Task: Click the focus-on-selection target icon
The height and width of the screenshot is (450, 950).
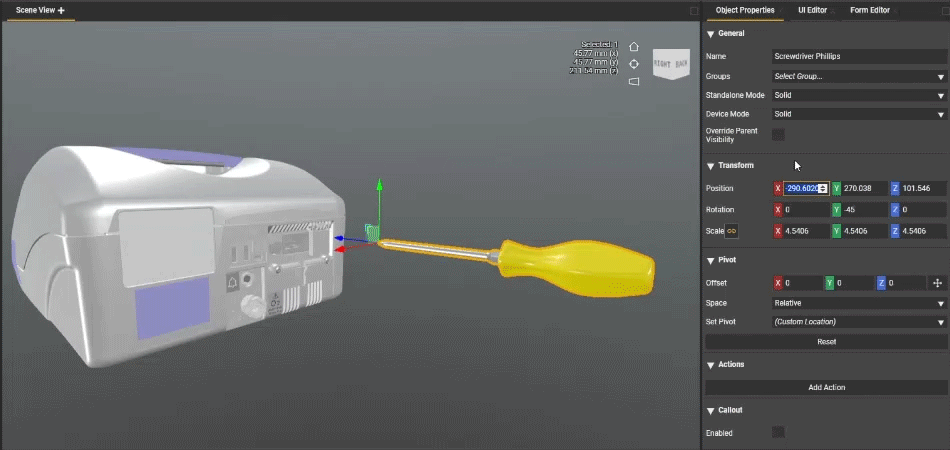Action: point(634,64)
